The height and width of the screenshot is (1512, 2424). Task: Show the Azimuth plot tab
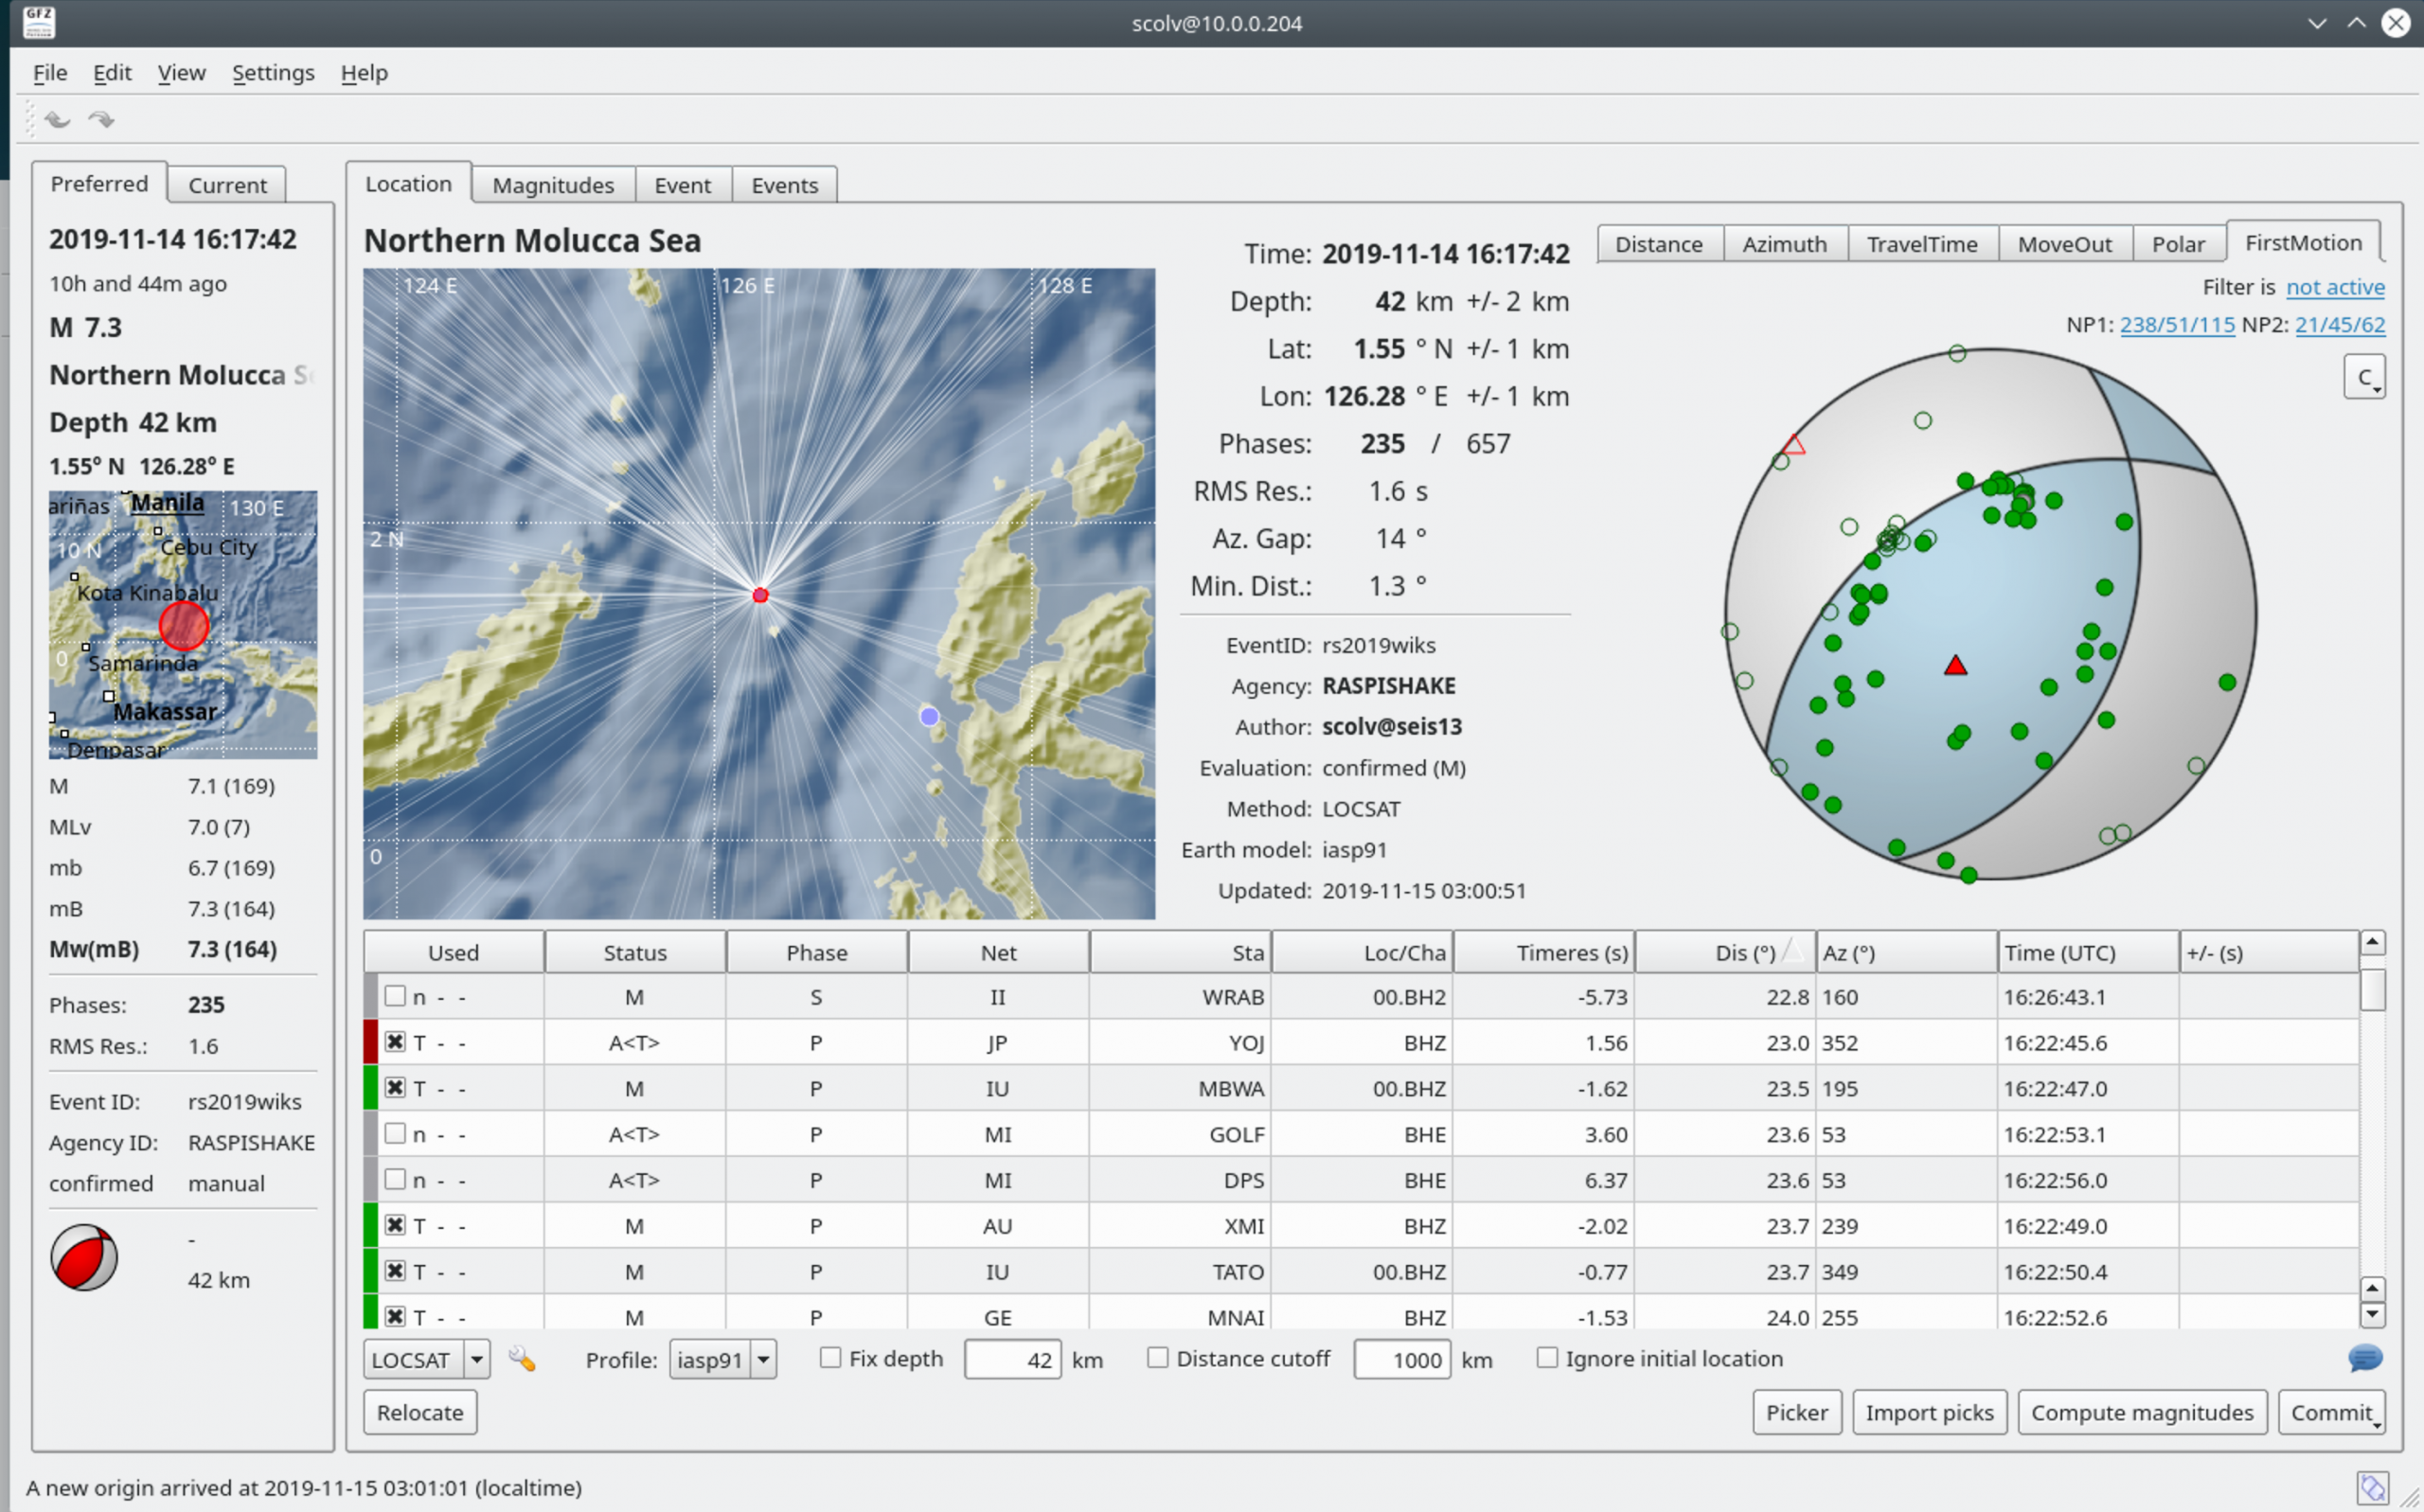1785,244
